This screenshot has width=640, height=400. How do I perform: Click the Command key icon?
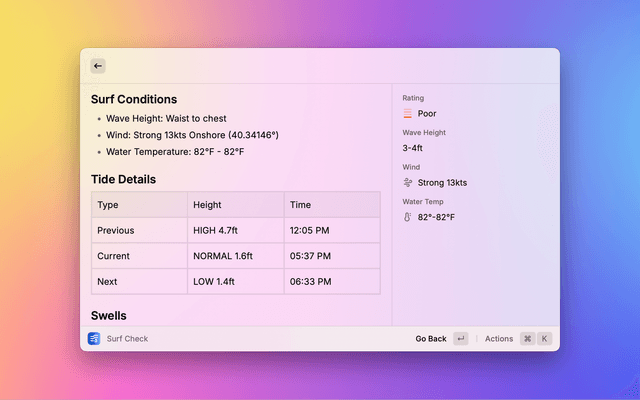527,339
